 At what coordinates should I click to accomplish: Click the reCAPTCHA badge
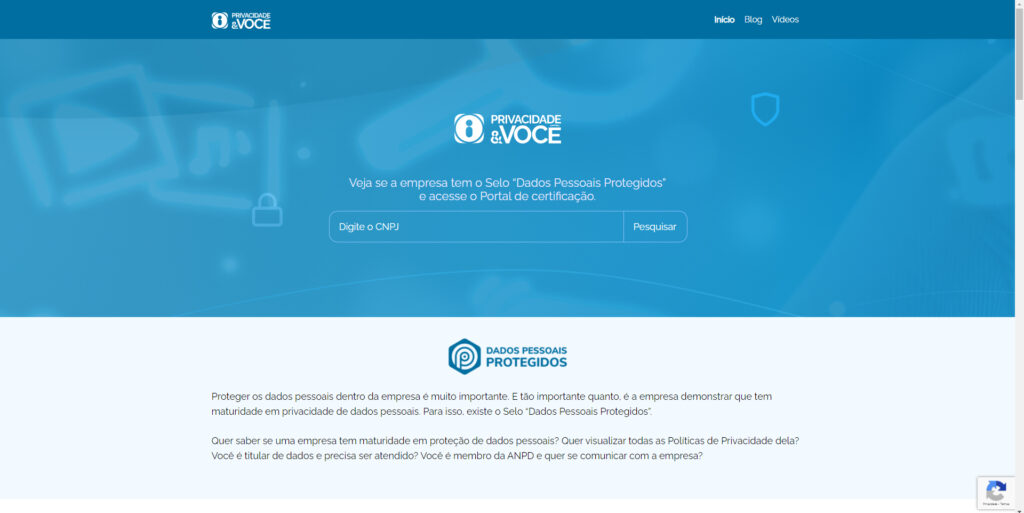point(996,493)
